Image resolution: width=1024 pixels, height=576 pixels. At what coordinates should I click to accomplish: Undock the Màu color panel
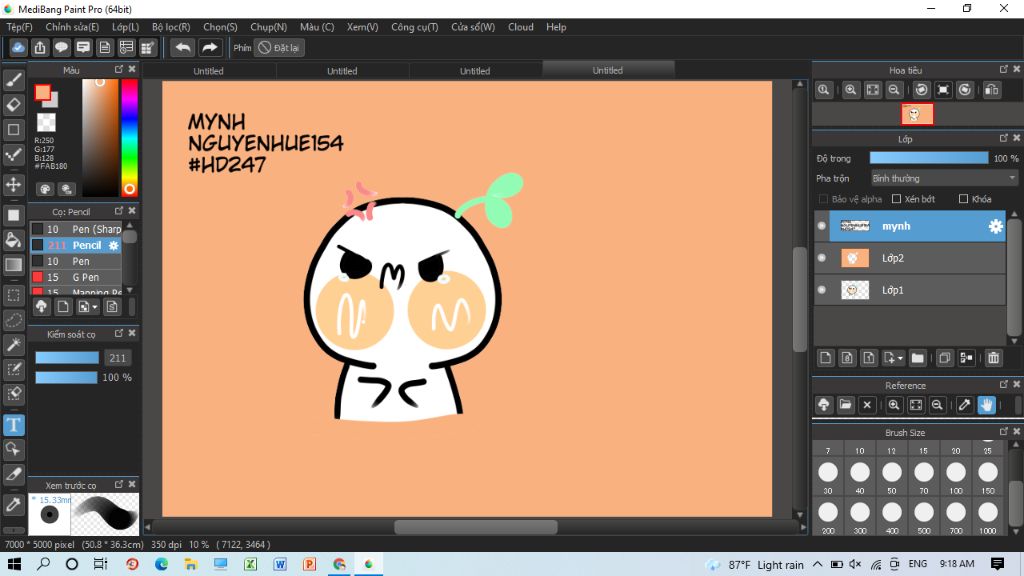tap(119, 69)
